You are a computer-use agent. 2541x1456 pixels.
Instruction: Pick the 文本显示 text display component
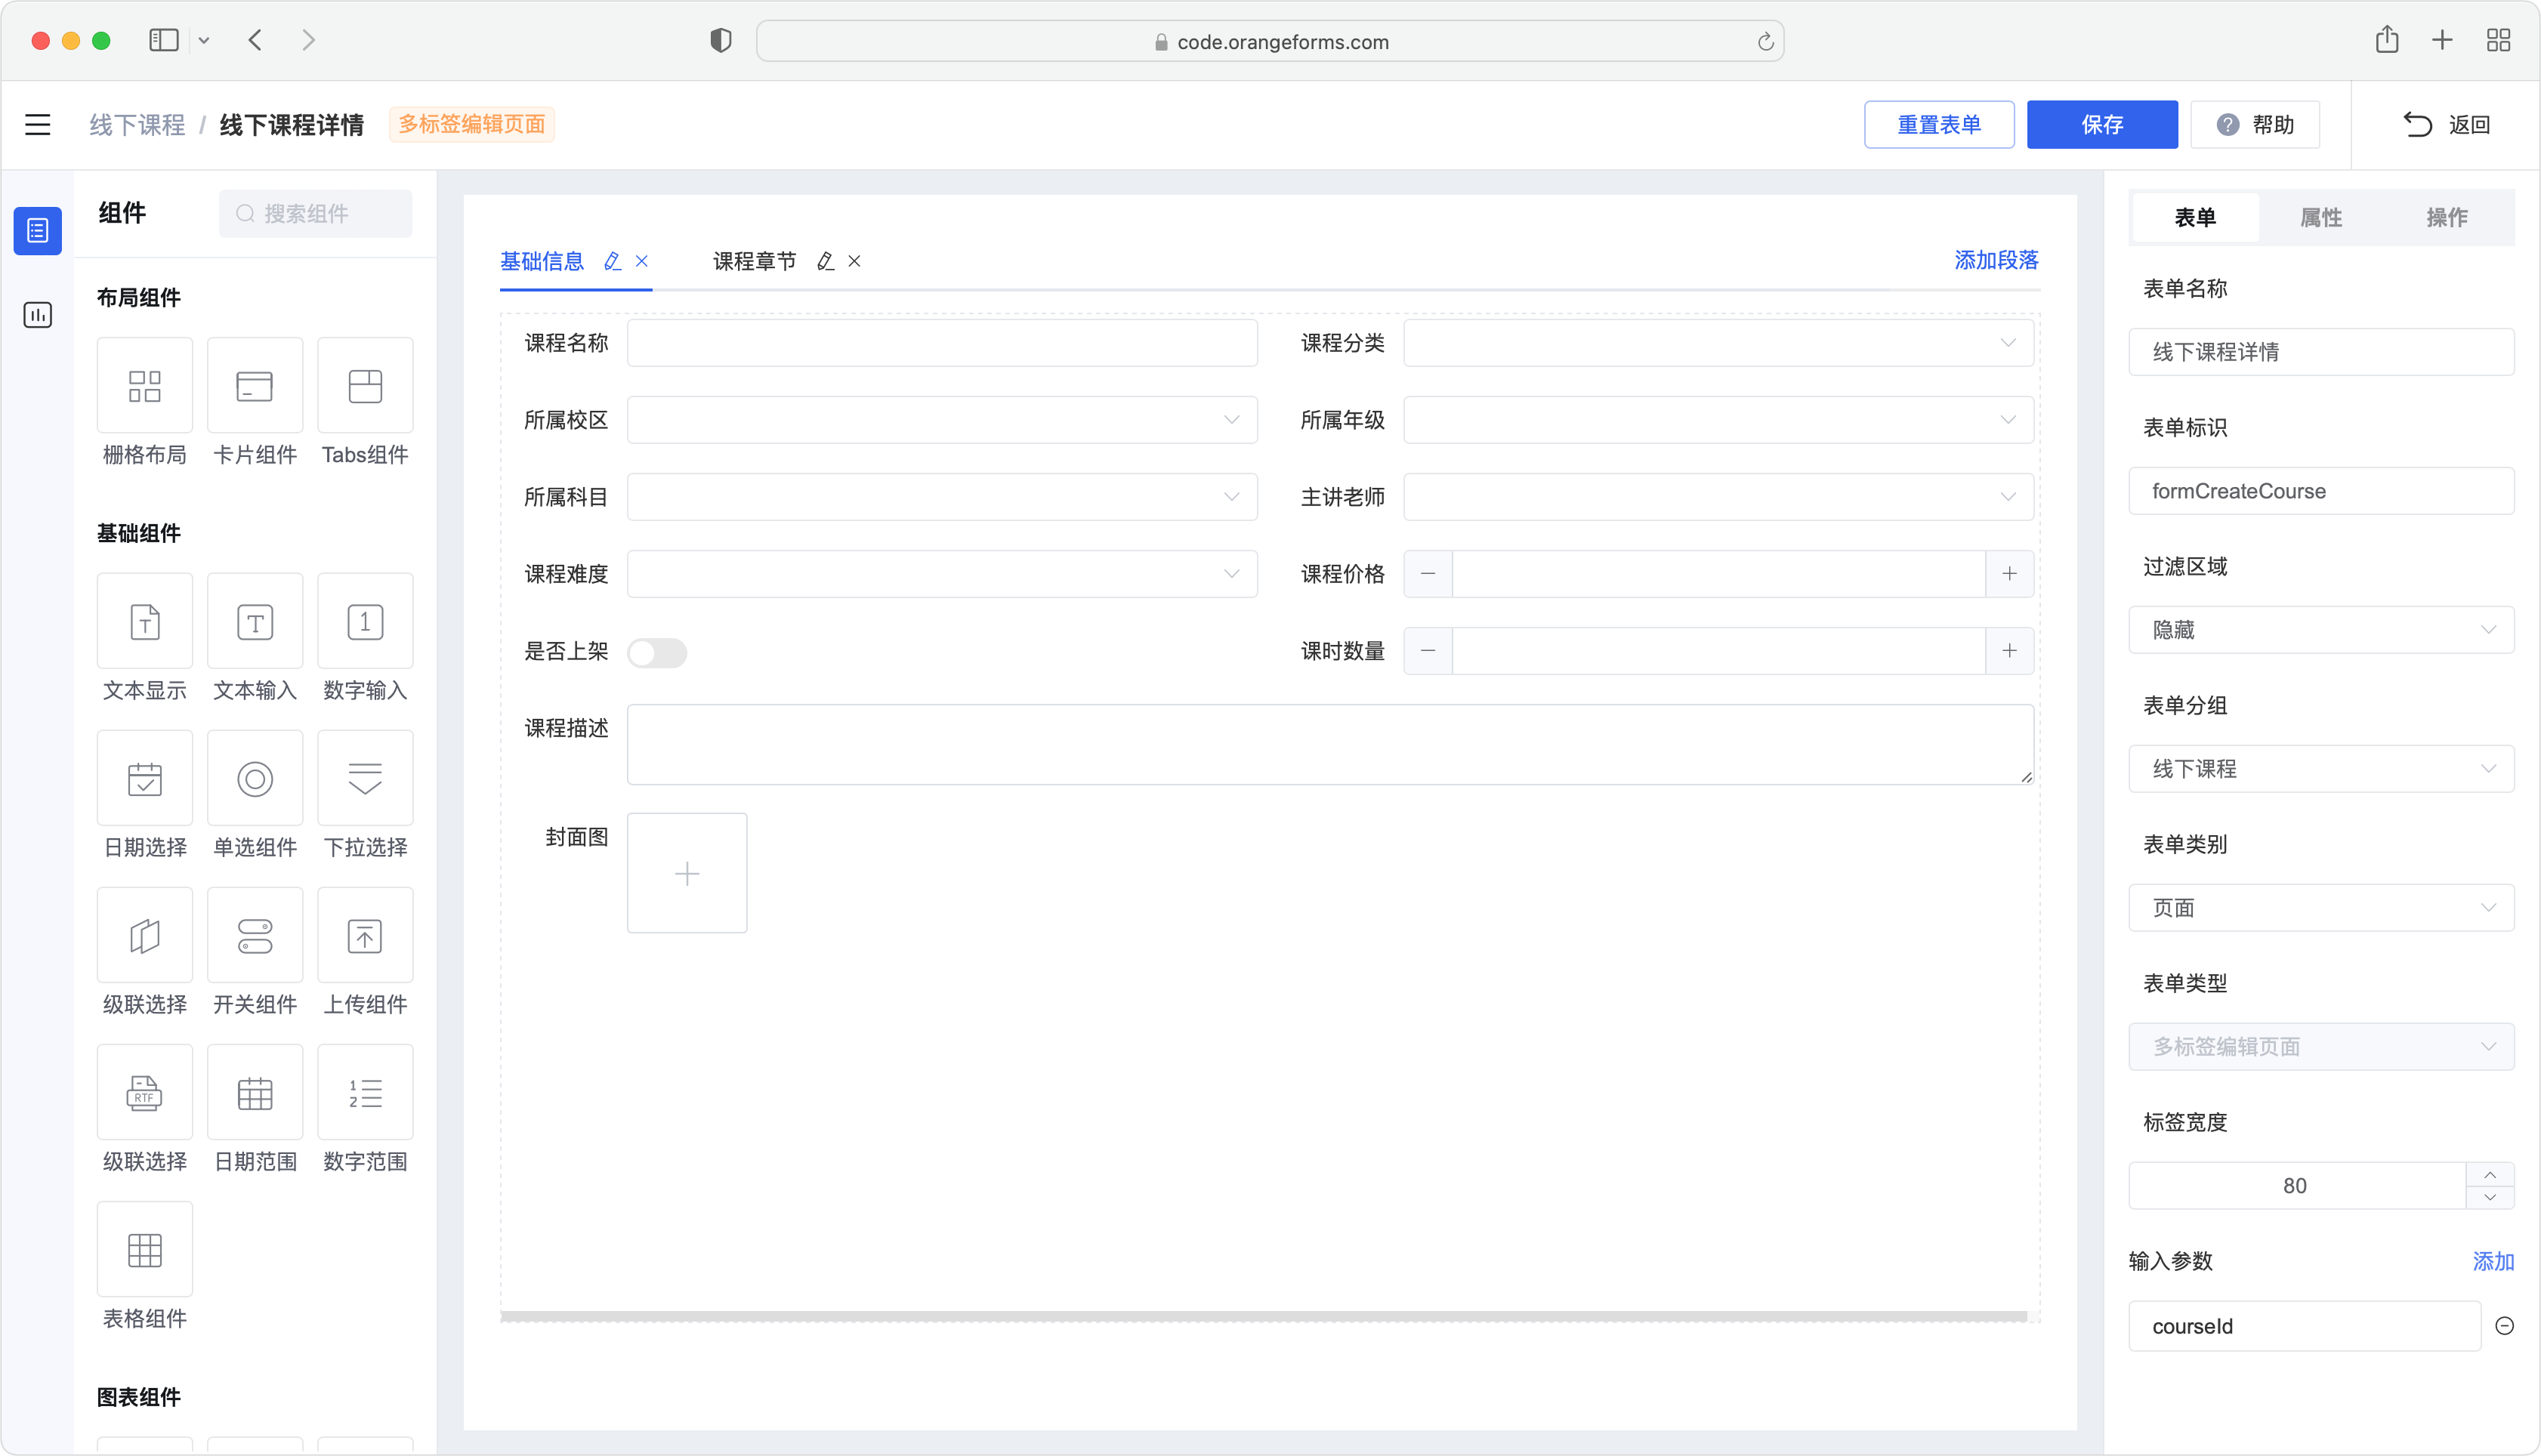coord(144,621)
